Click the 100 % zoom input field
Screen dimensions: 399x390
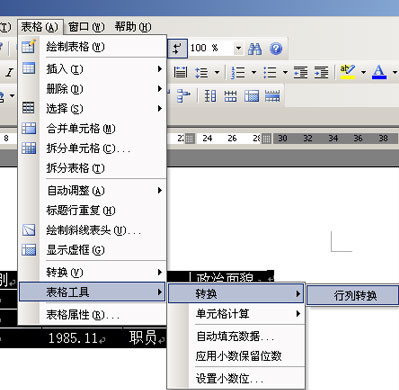(211, 48)
